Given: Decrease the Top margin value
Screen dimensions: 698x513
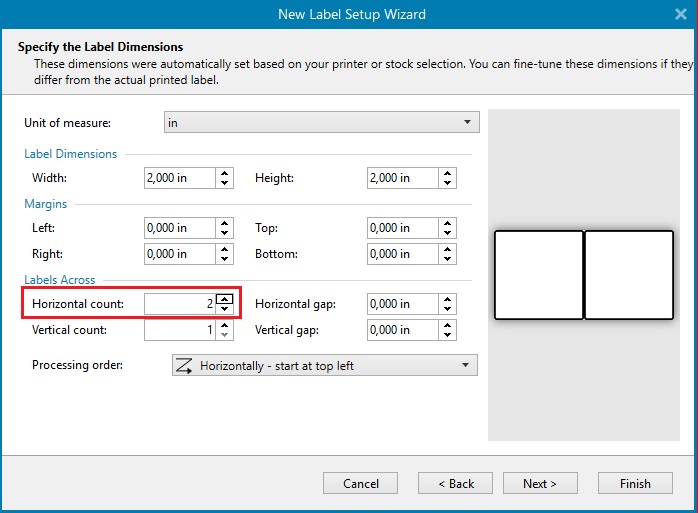Looking at the screenshot, I should pyautogui.click(x=448, y=234).
